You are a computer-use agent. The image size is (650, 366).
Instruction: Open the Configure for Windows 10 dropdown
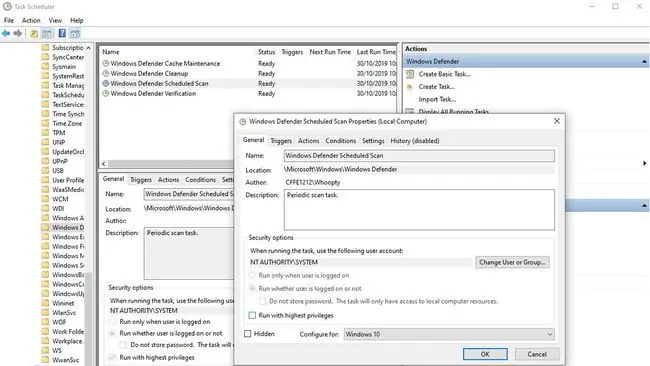[449, 334]
